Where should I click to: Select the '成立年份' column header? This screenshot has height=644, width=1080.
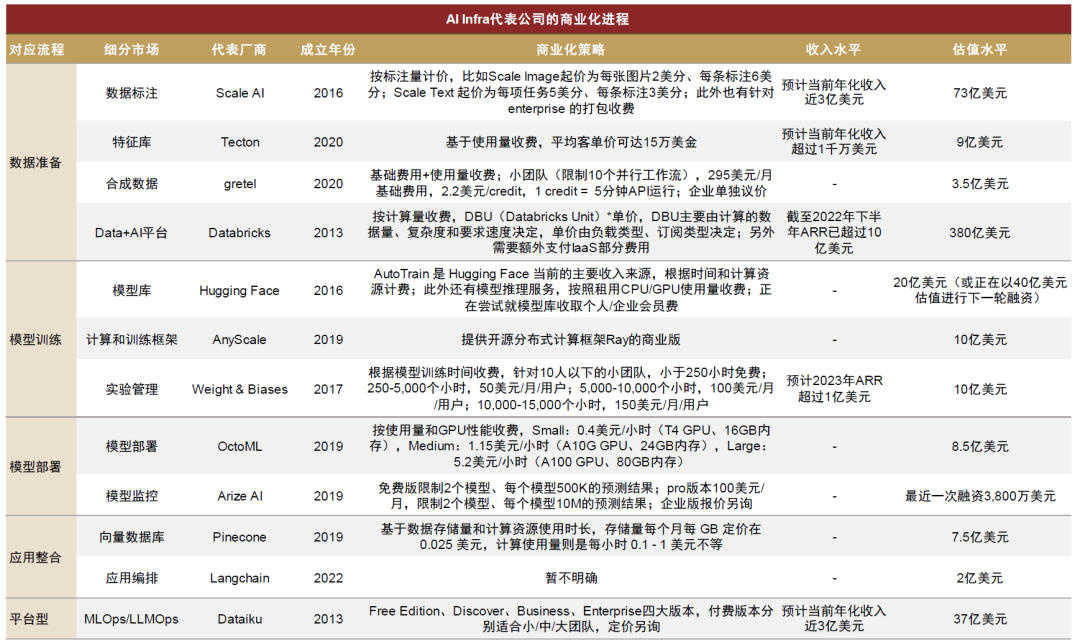(x=328, y=50)
